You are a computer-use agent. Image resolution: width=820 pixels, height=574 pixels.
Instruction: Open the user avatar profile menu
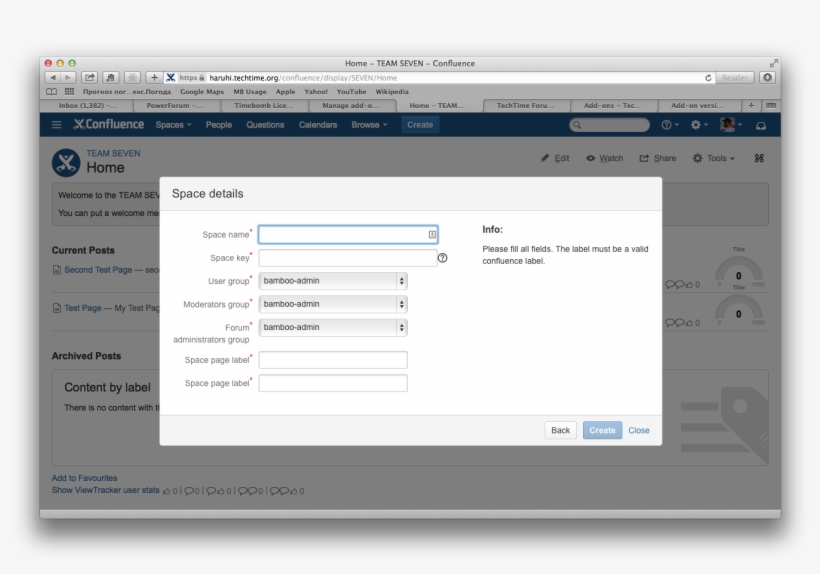731,124
